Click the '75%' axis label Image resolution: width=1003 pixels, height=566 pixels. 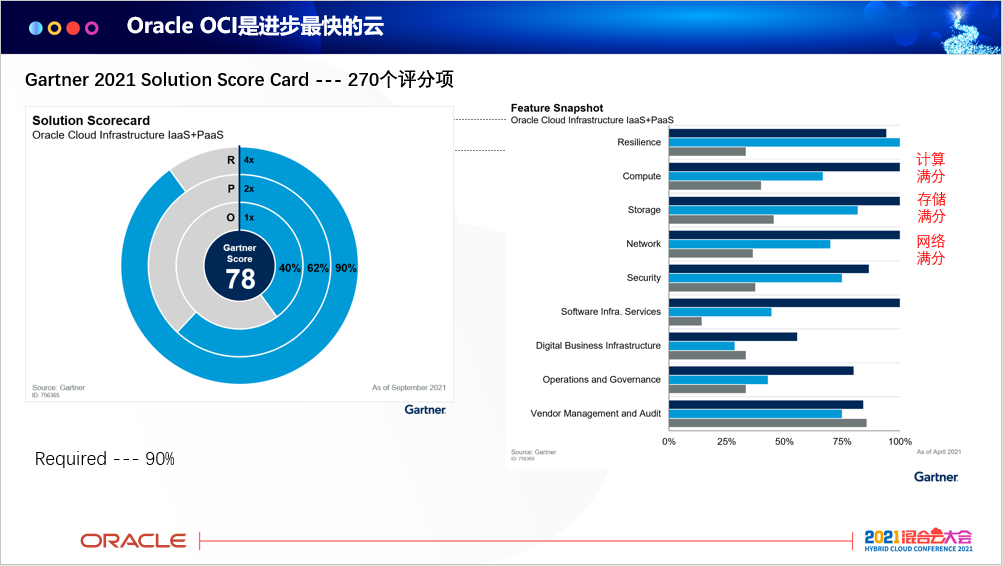pos(842,441)
